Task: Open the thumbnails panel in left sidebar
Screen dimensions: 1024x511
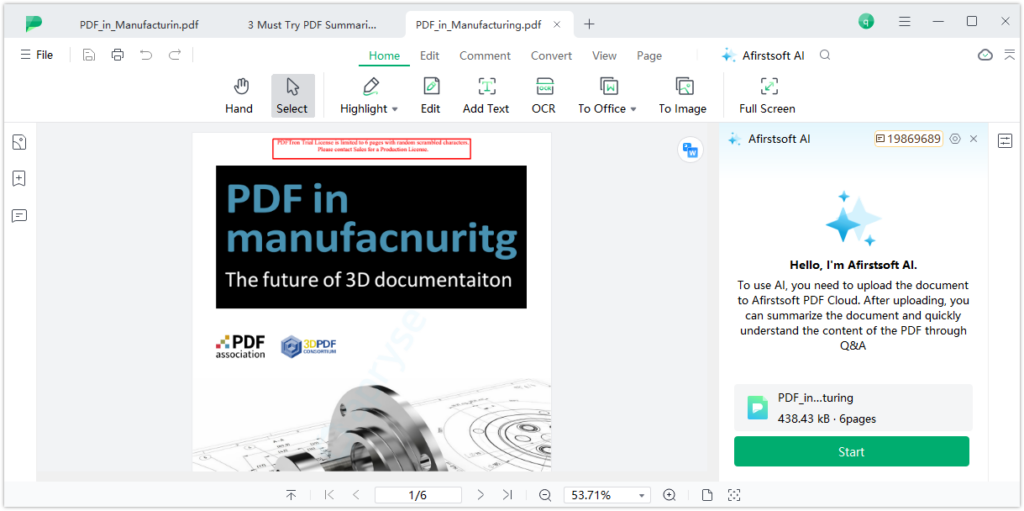Action: (20, 142)
